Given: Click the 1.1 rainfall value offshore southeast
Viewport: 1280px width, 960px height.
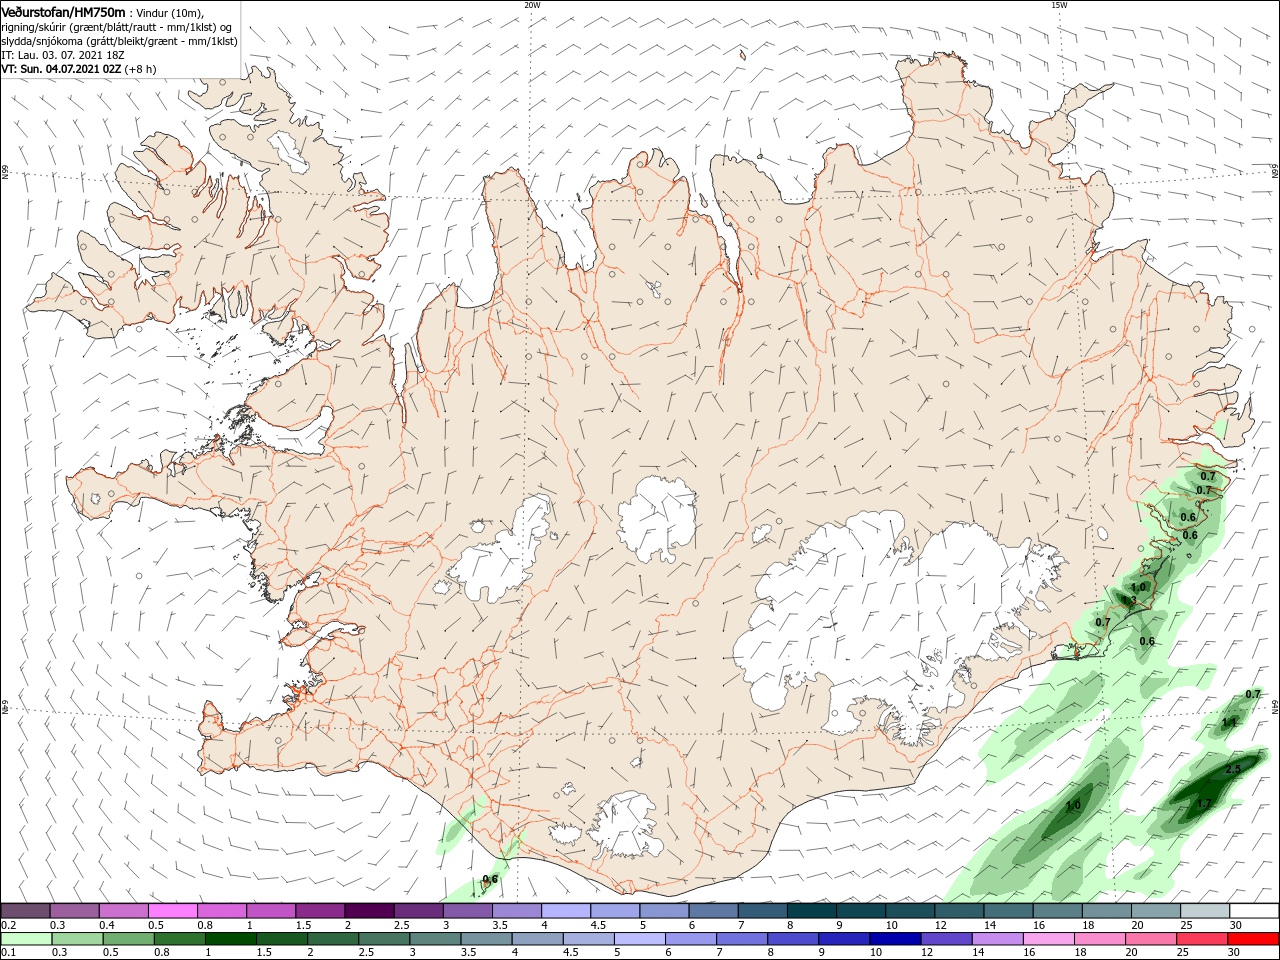Looking at the screenshot, I should (x=1230, y=722).
